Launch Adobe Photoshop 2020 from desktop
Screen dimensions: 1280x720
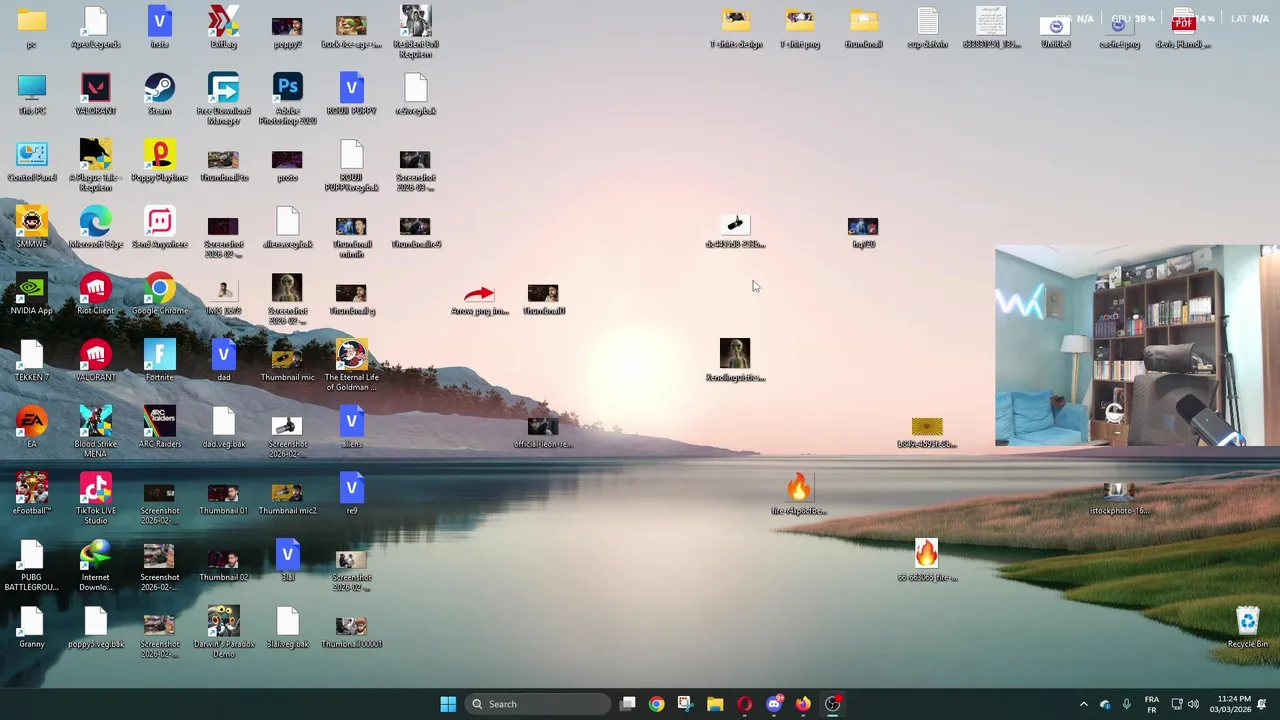(287, 99)
